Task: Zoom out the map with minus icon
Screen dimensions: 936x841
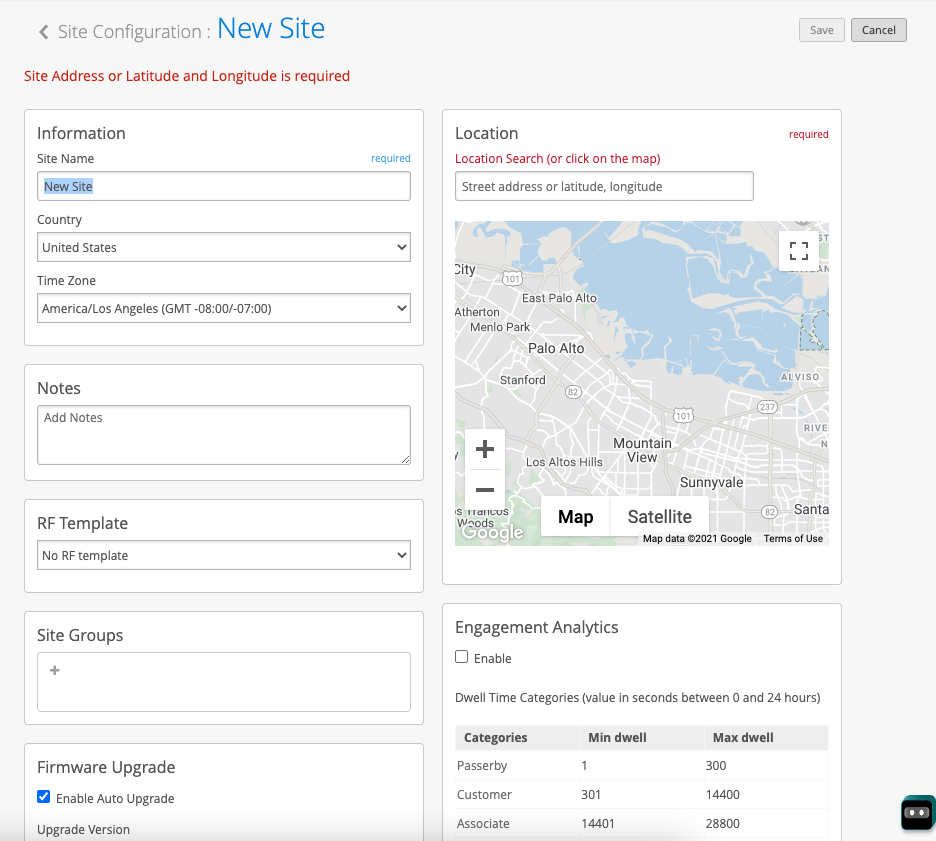Action: point(485,490)
